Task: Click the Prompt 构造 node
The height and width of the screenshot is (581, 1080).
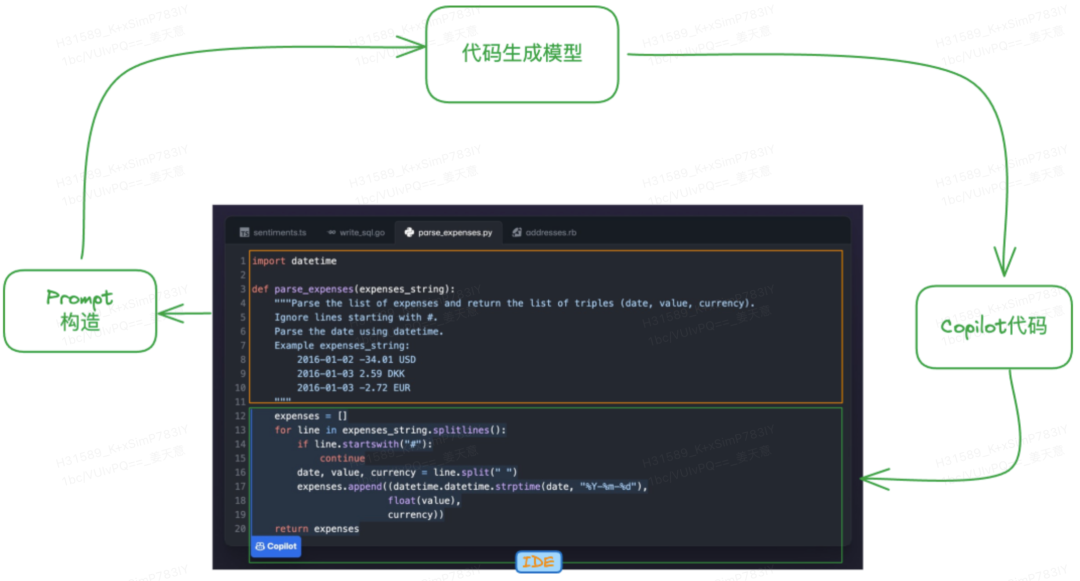Action: pos(79,310)
